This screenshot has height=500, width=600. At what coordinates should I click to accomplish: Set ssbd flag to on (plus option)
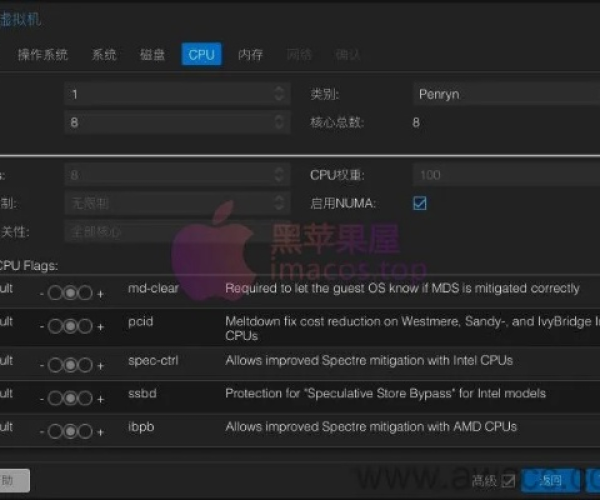pyautogui.click(x=85, y=399)
